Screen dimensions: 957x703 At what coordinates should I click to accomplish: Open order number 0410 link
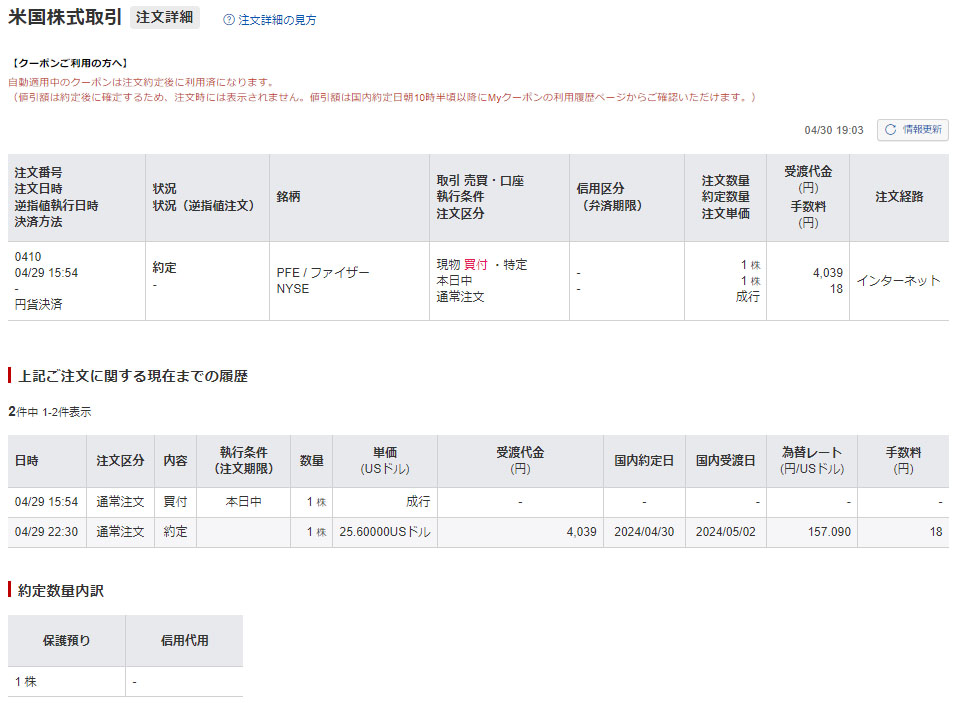tap(28, 257)
